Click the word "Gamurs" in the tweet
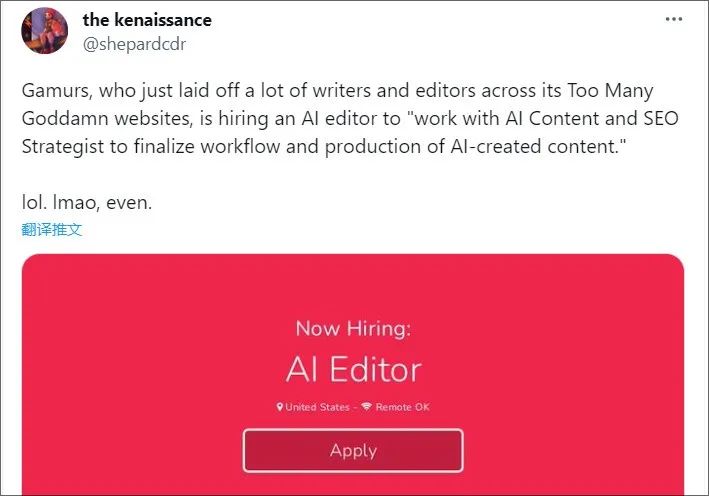709x496 pixels. (x=54, y=91)
